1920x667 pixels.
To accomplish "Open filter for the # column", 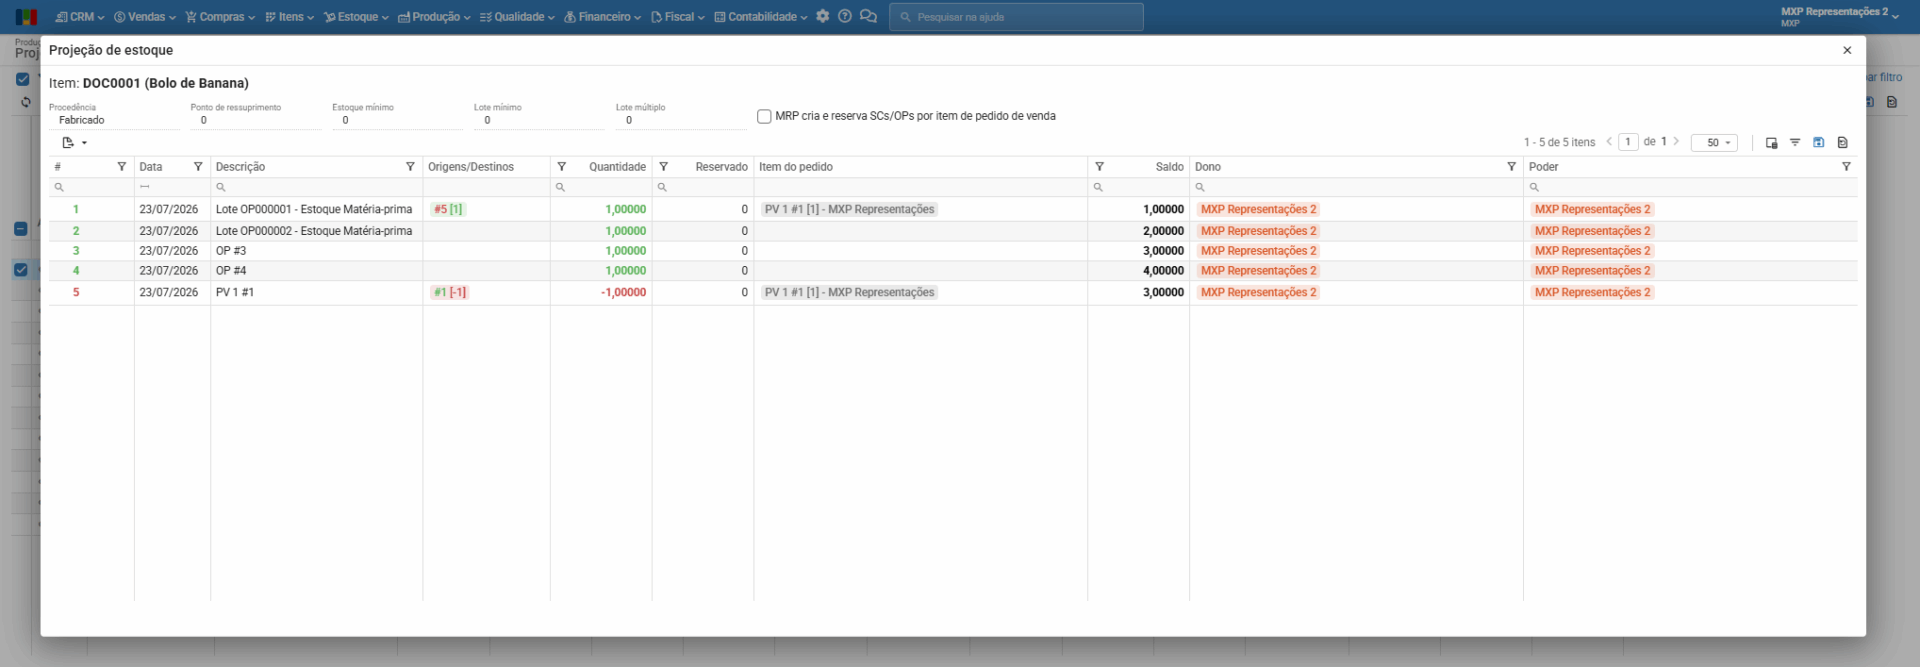I will 122,167.
